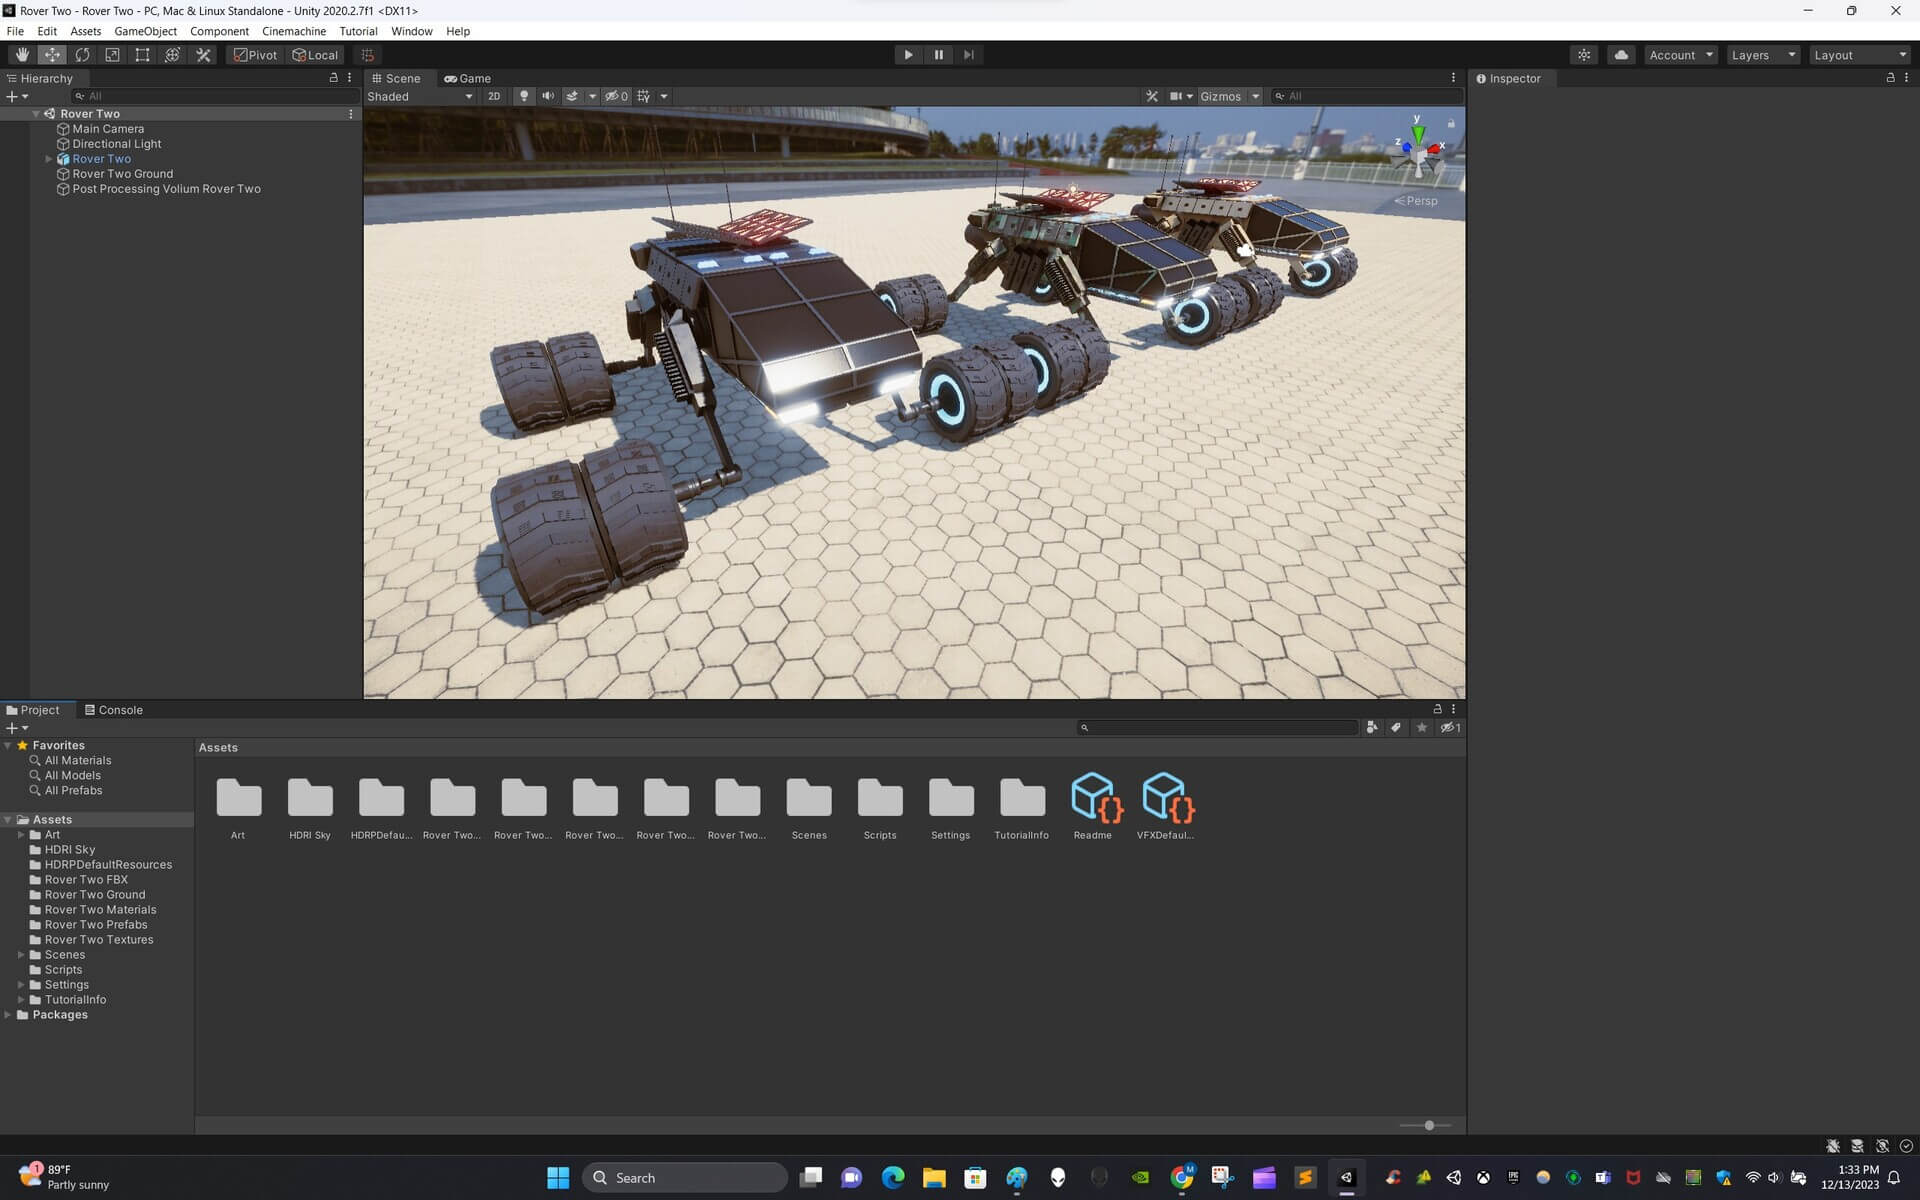Expand Rover Two object in Hierarchy
Viewport: 1920px width, 1200px height.
48,159
